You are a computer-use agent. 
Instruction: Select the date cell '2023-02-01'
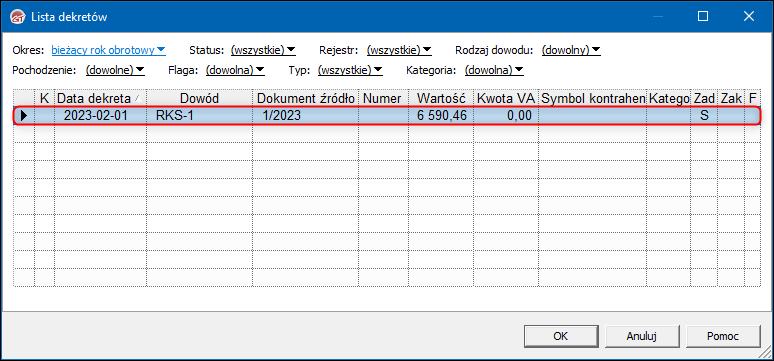click(x=100, y=116)
